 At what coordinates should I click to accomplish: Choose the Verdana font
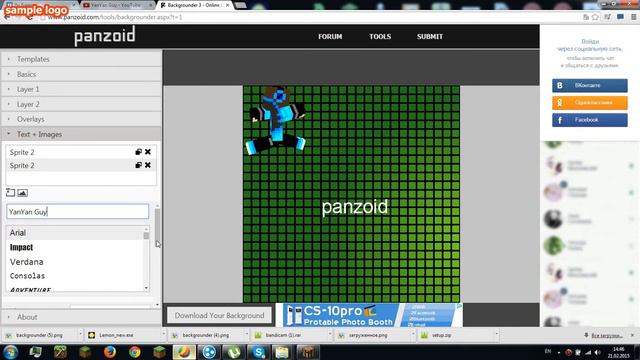click(76, 262)
